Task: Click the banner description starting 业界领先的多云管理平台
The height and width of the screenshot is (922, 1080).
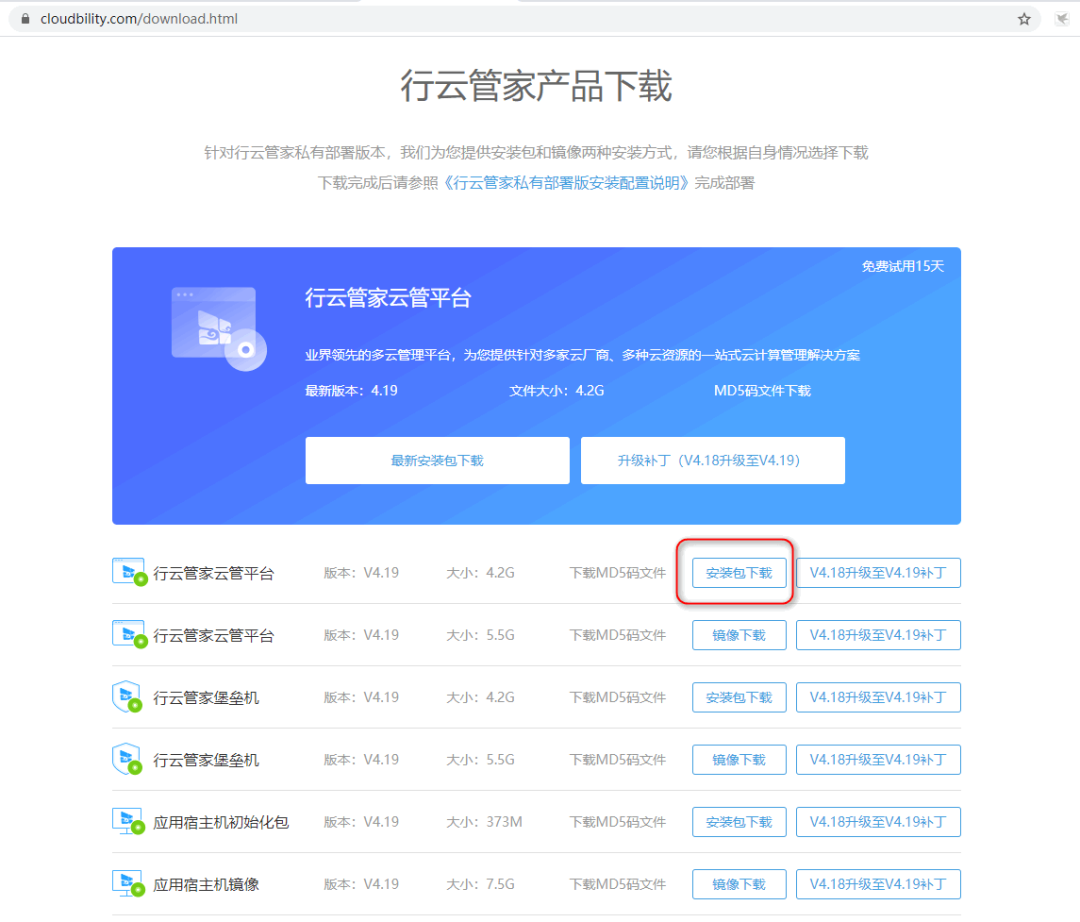Action: (x=583, y=355)
